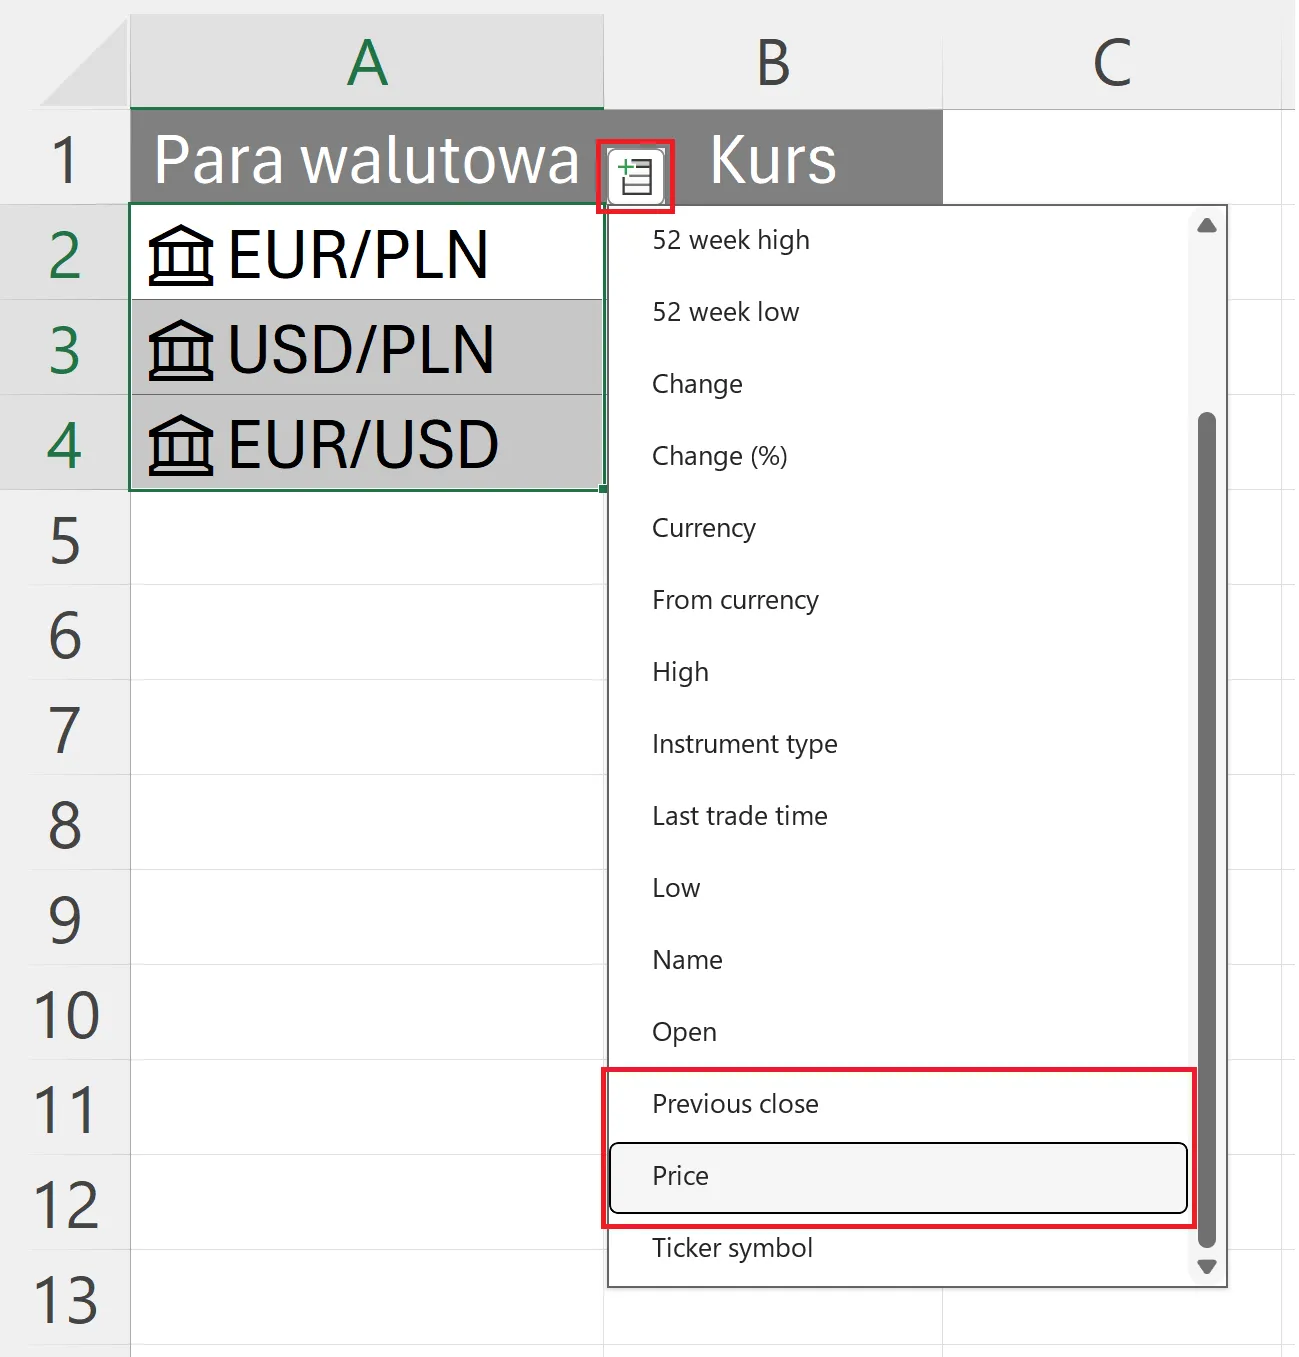Screen dimensions: 1299x1357
Task: Pick the 52 week high field
Action: click(x=731, y=241)
